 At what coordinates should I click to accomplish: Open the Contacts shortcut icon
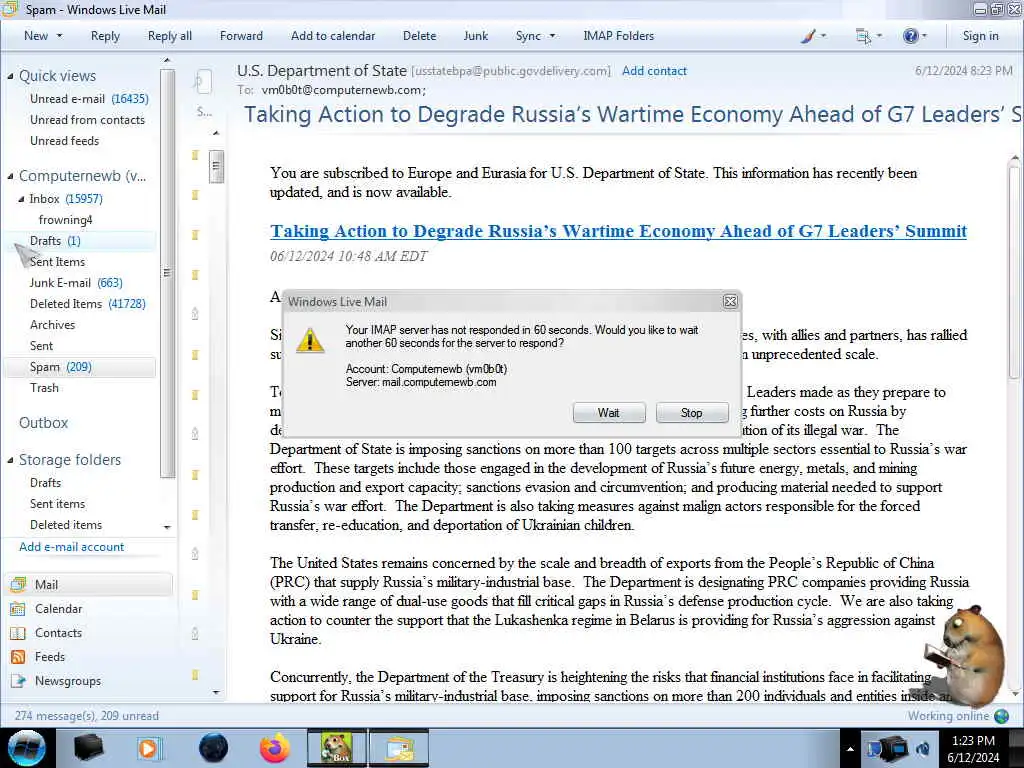coord(18,633)
